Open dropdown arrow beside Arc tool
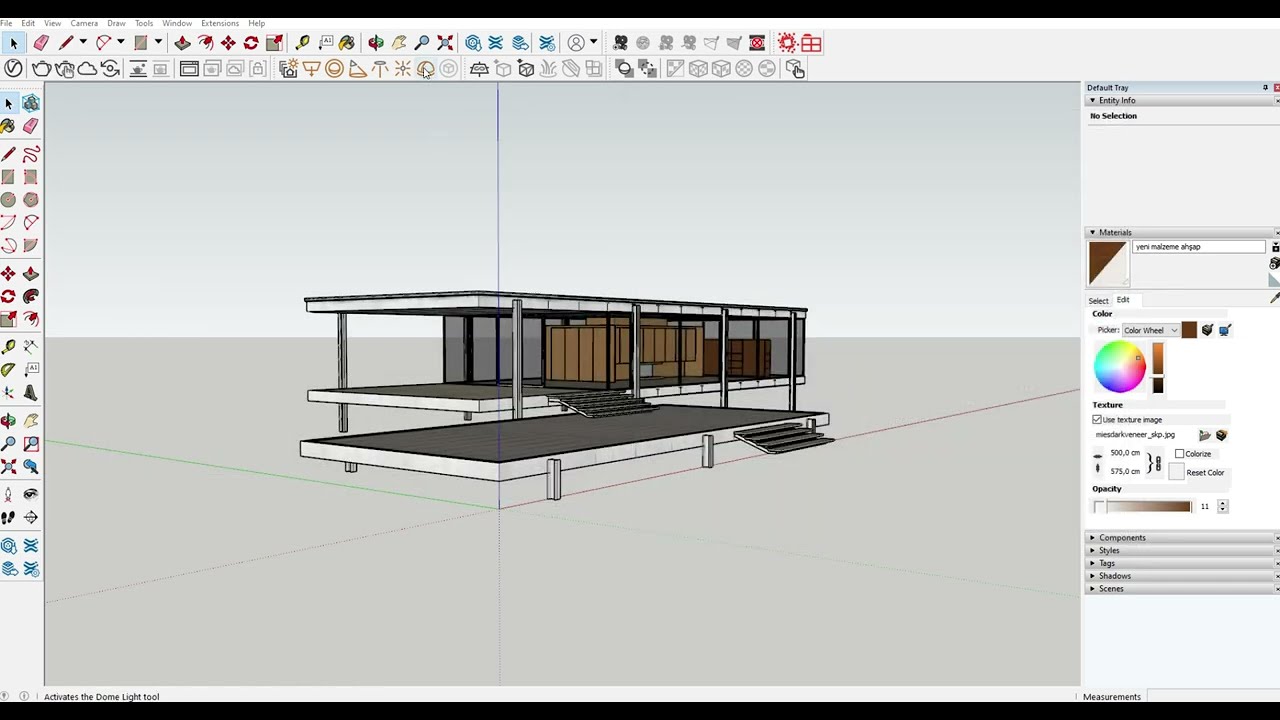1280x720 pixels. pos(120,42)
